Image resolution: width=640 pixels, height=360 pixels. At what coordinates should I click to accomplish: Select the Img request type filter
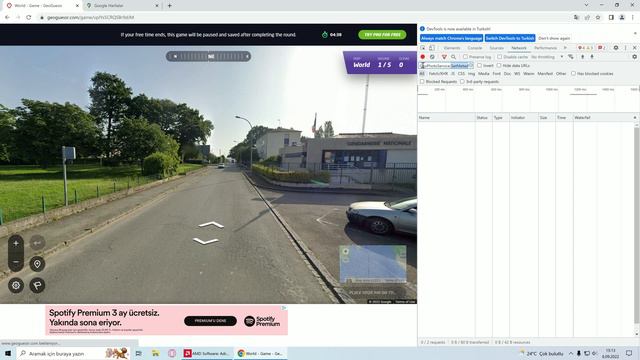[x=471, y=73]
